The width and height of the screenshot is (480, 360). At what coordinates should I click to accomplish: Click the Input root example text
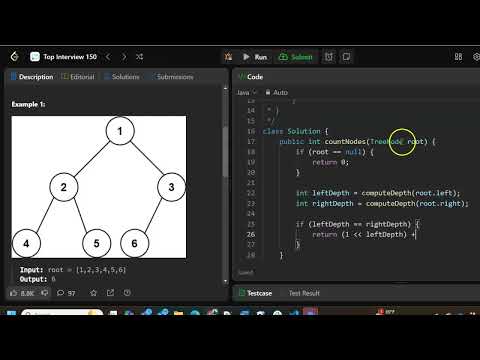tap(73, 269)
